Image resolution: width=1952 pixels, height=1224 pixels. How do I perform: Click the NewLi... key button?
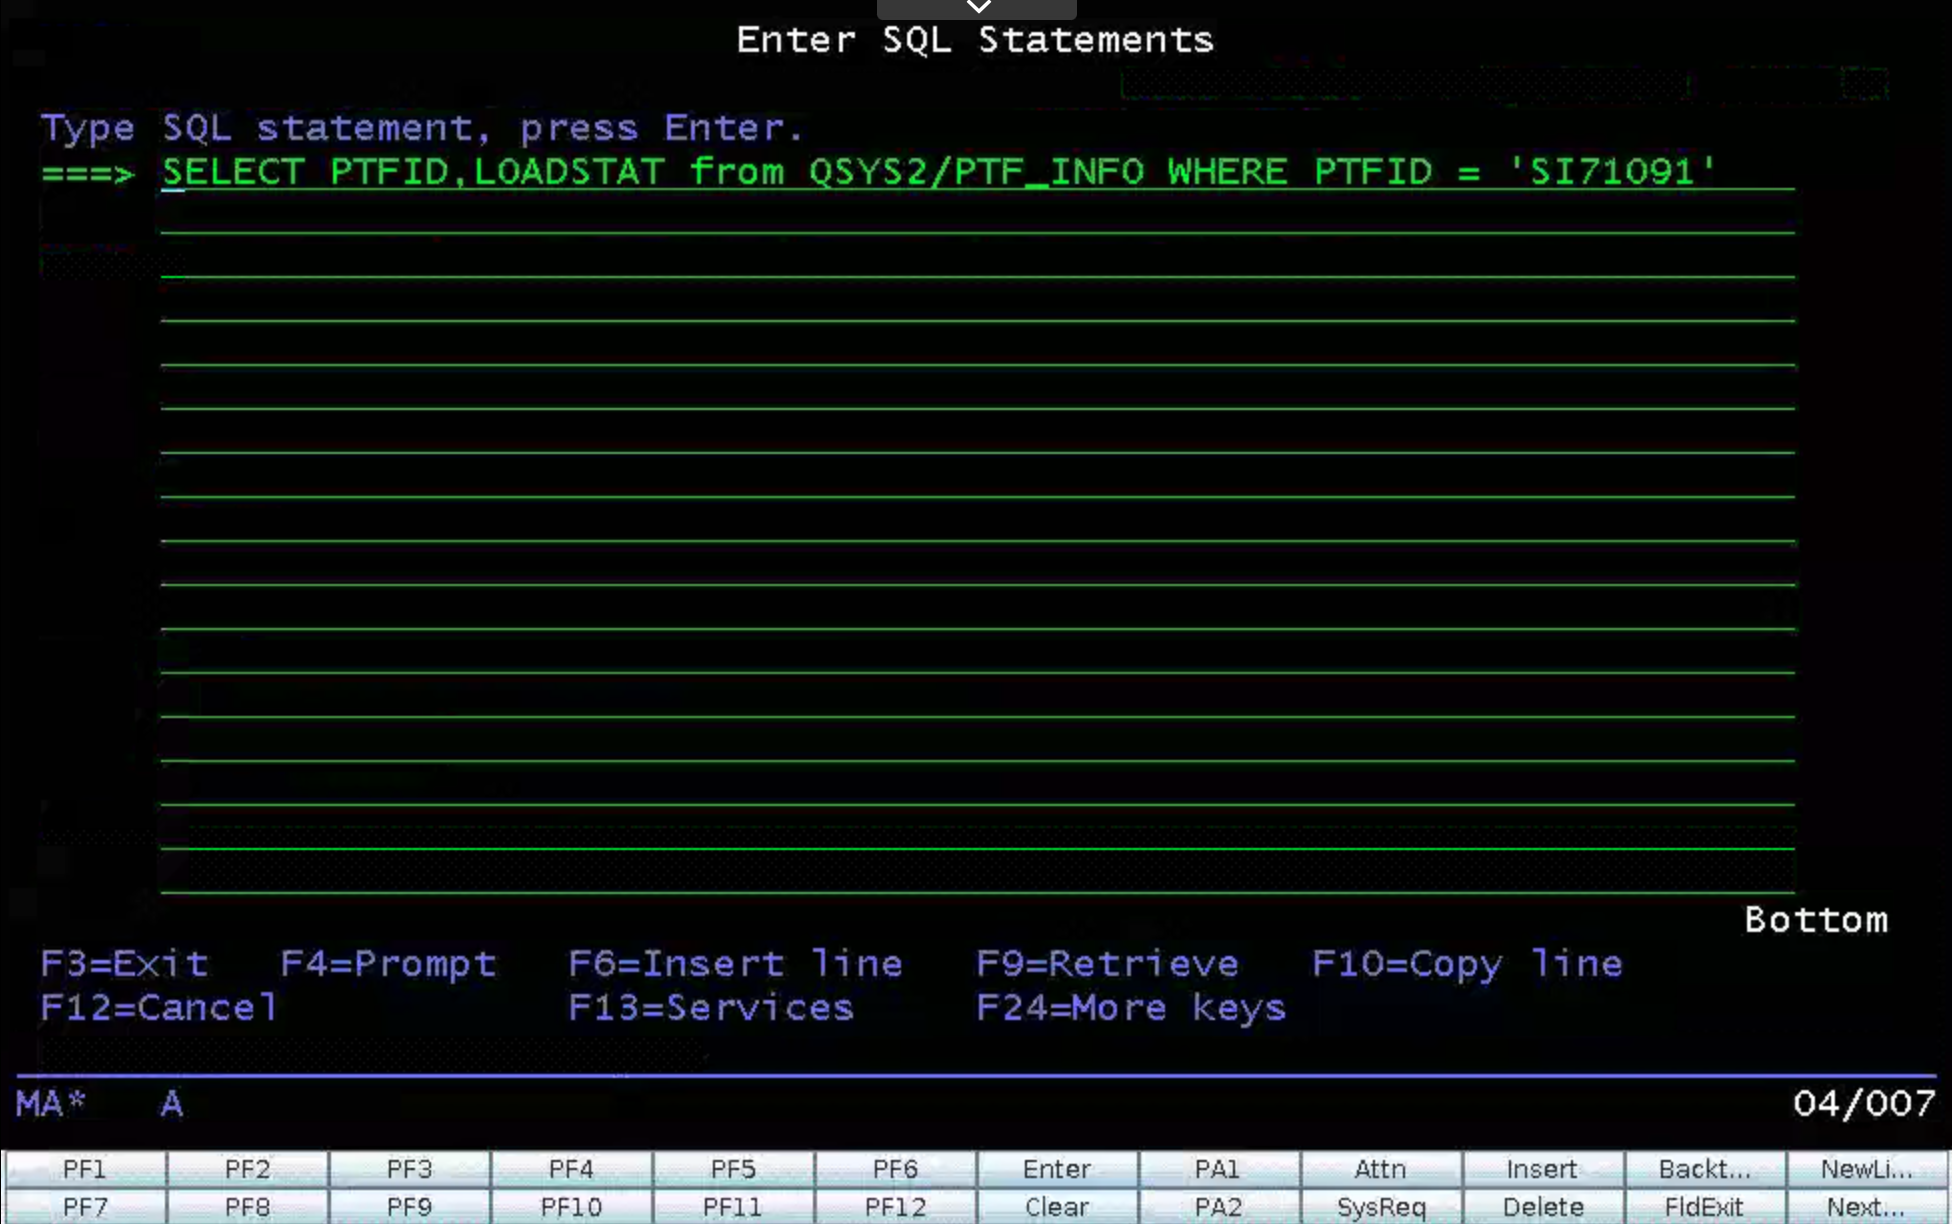point(1867,1169)
